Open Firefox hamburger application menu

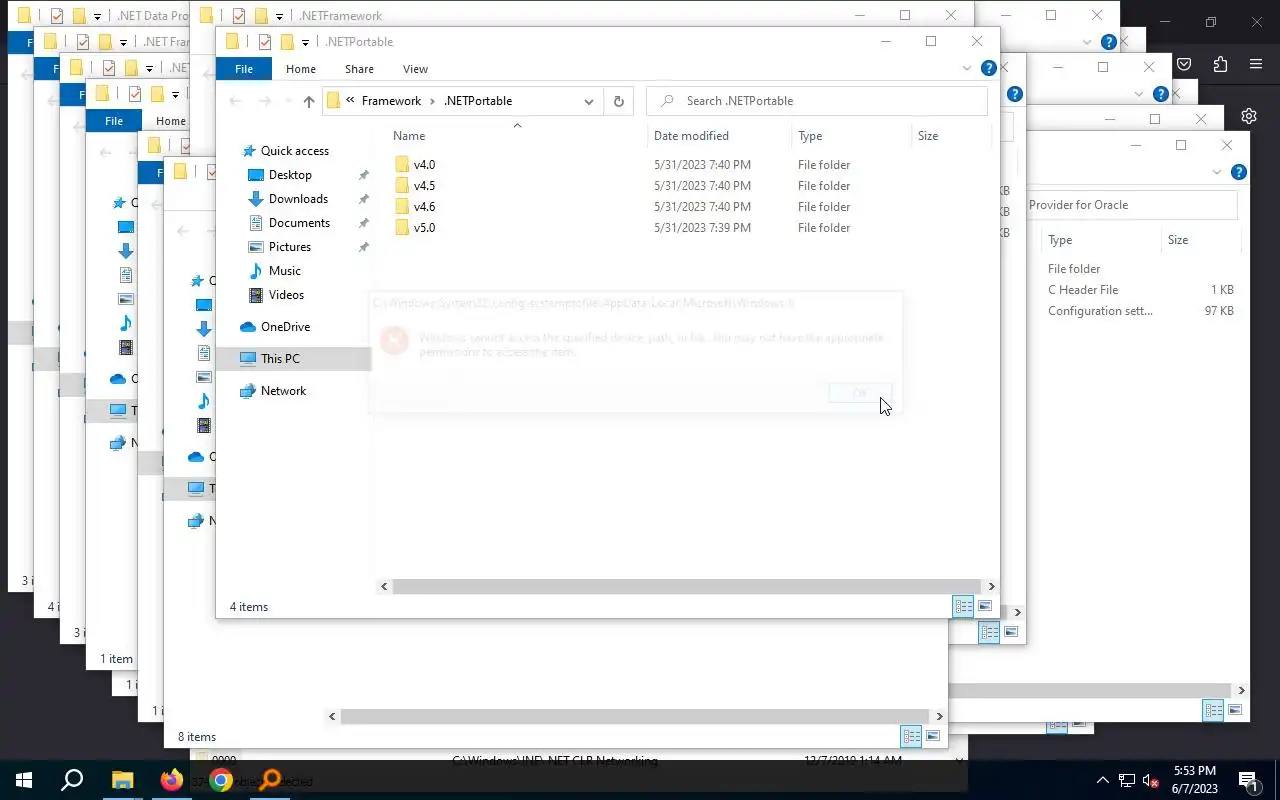[1256, 64]
